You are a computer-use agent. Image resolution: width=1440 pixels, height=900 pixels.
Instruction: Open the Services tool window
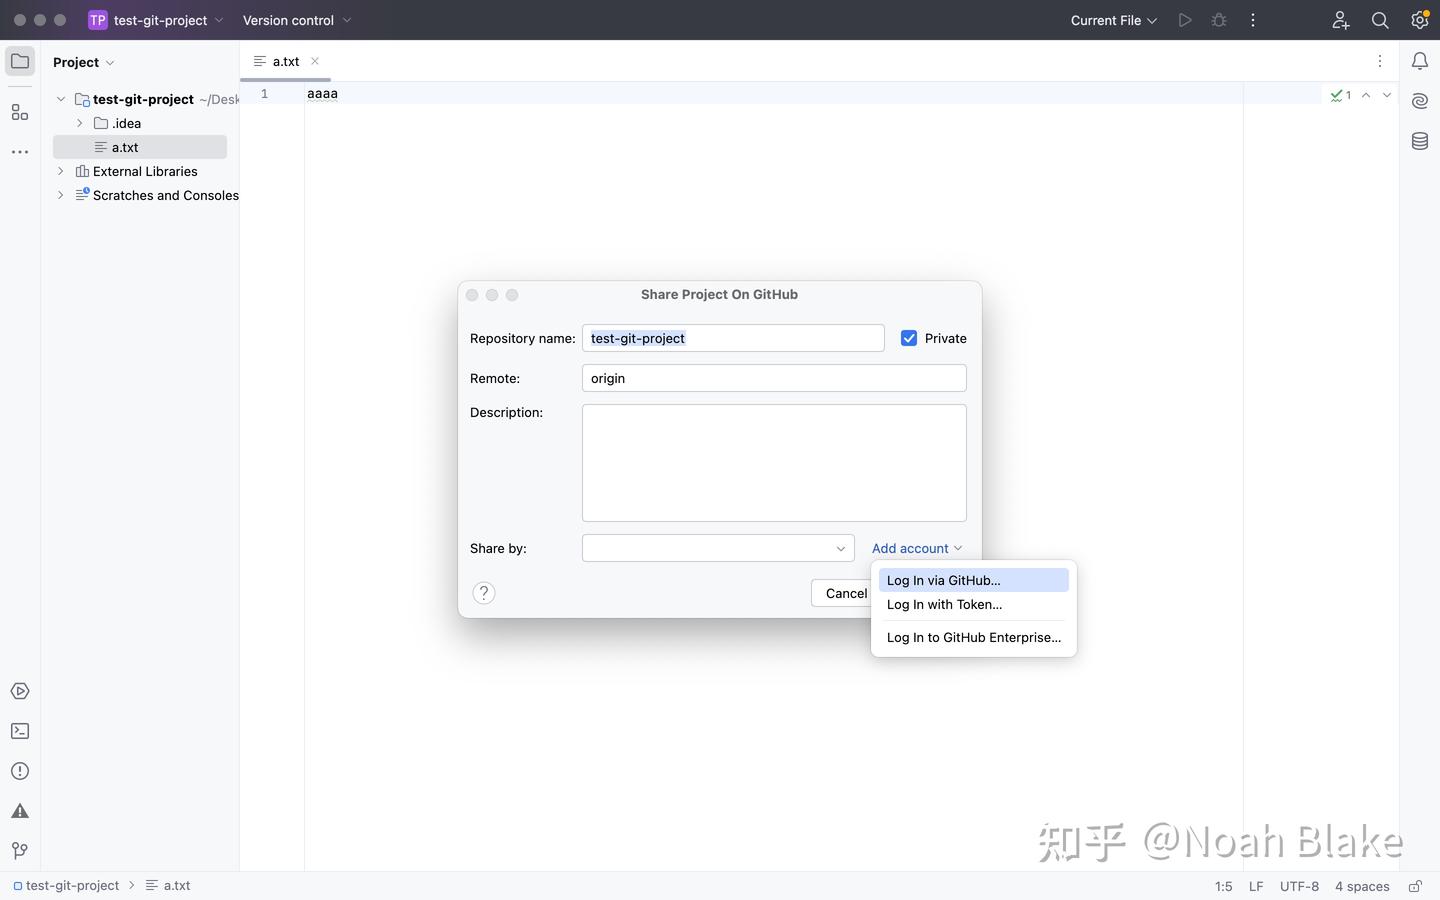[x=20, y=691]
